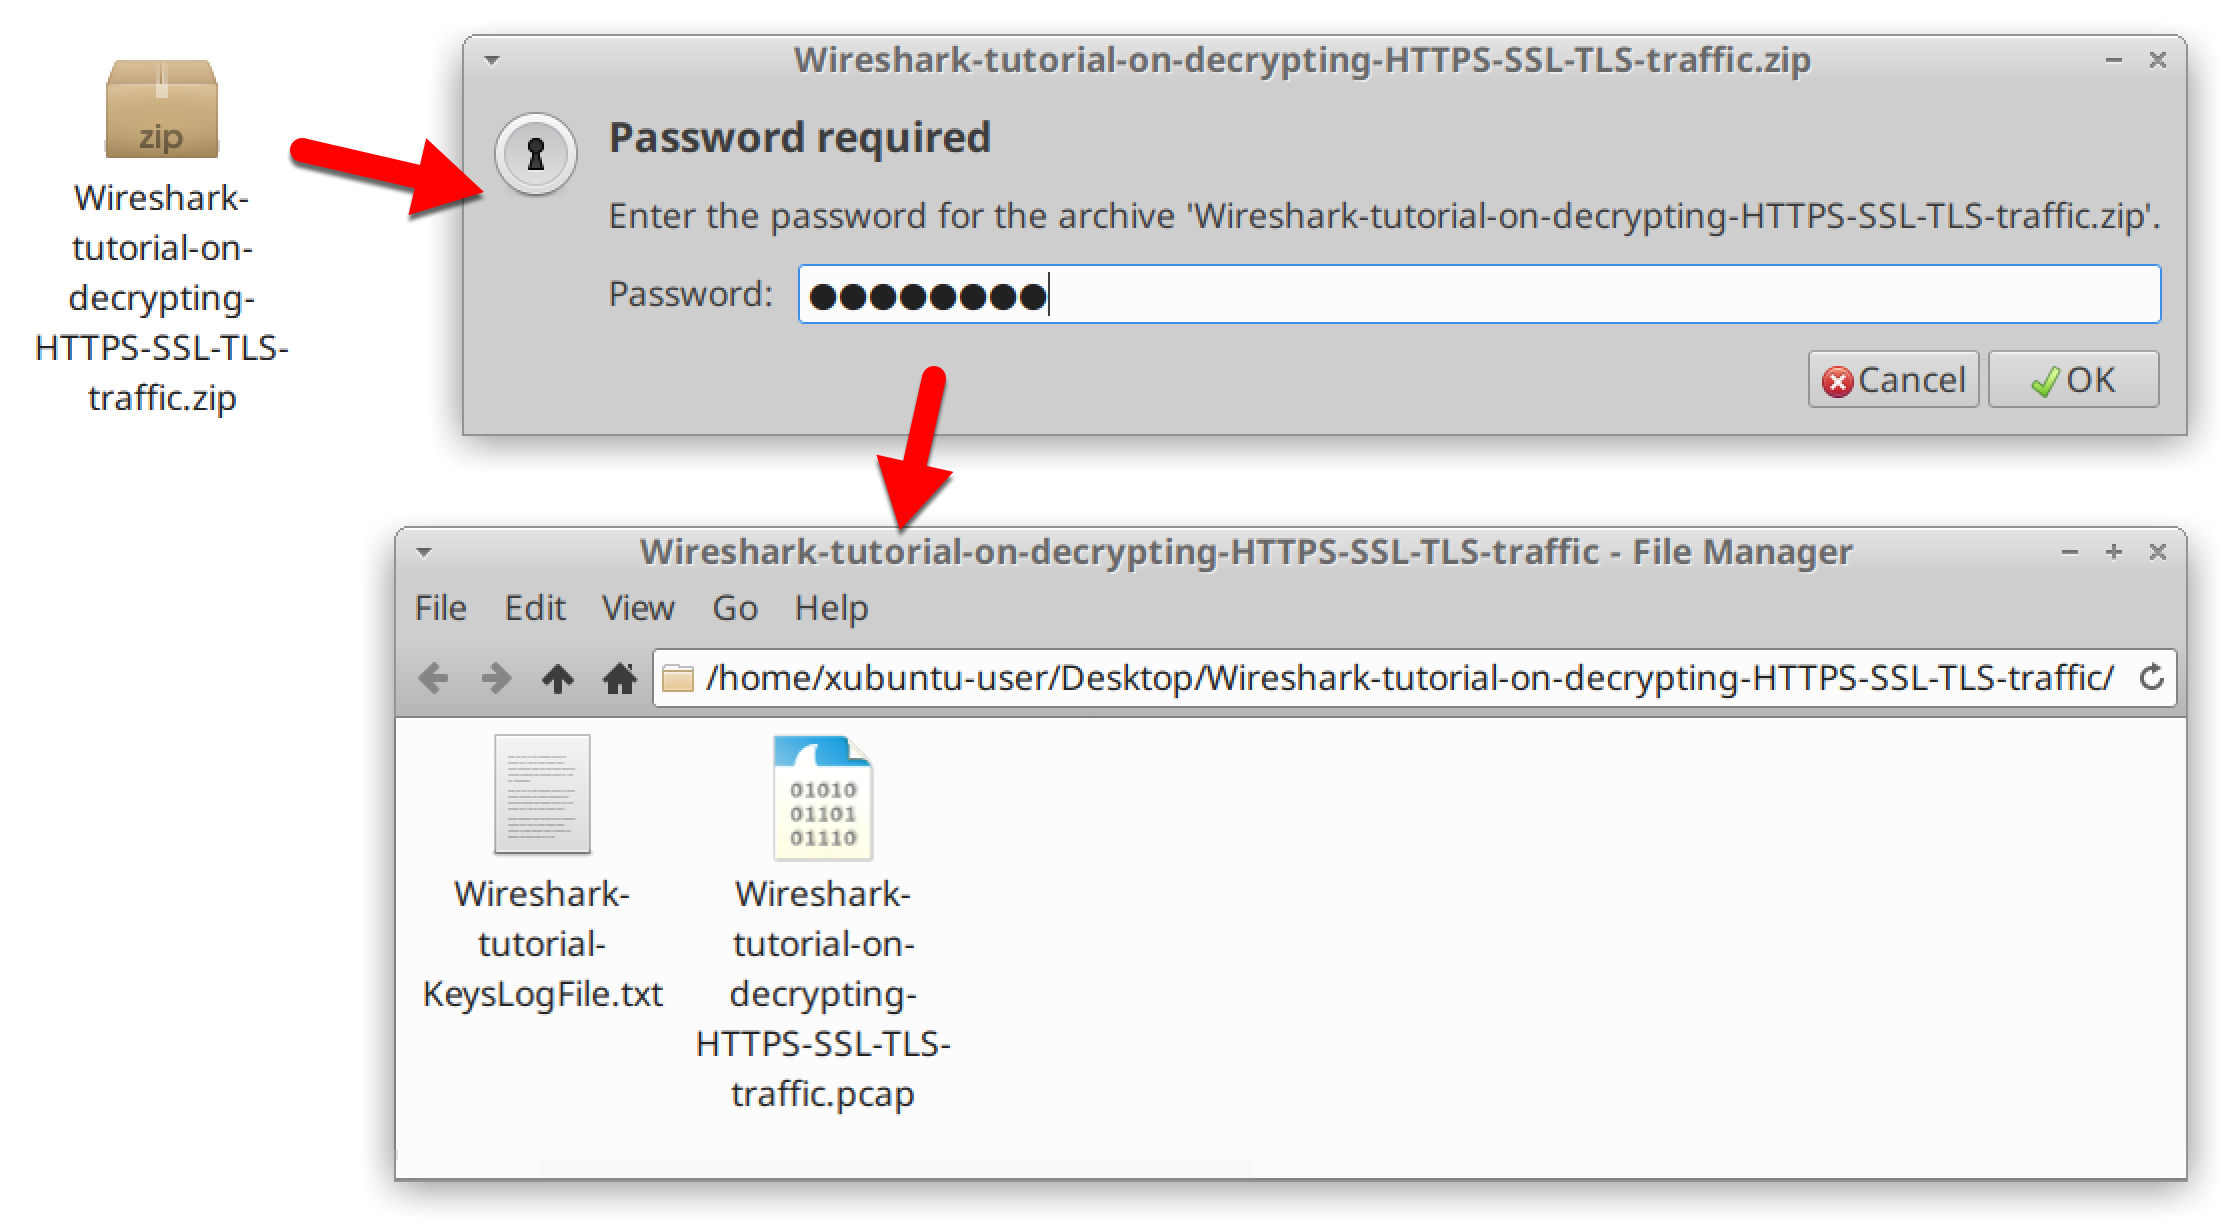Click the keyhole lock icon in password dialog

click(x=533, y=154)
